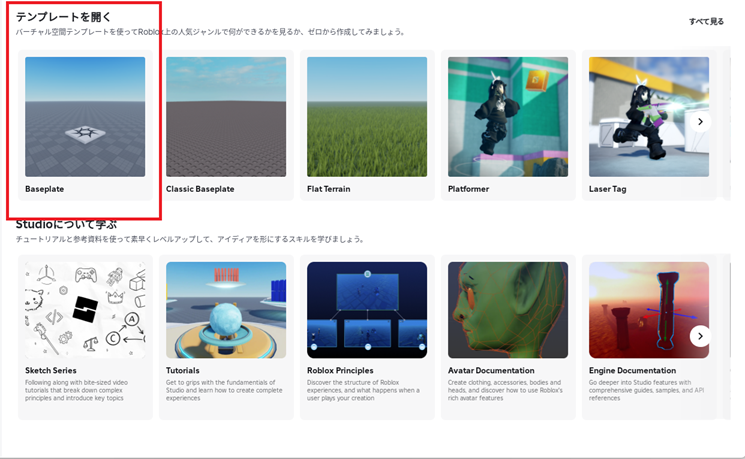Image resolution: width=745 pixels, height=459 pixels.
Task: Click the すべて見る link
Action: click(x=706, y=21)
